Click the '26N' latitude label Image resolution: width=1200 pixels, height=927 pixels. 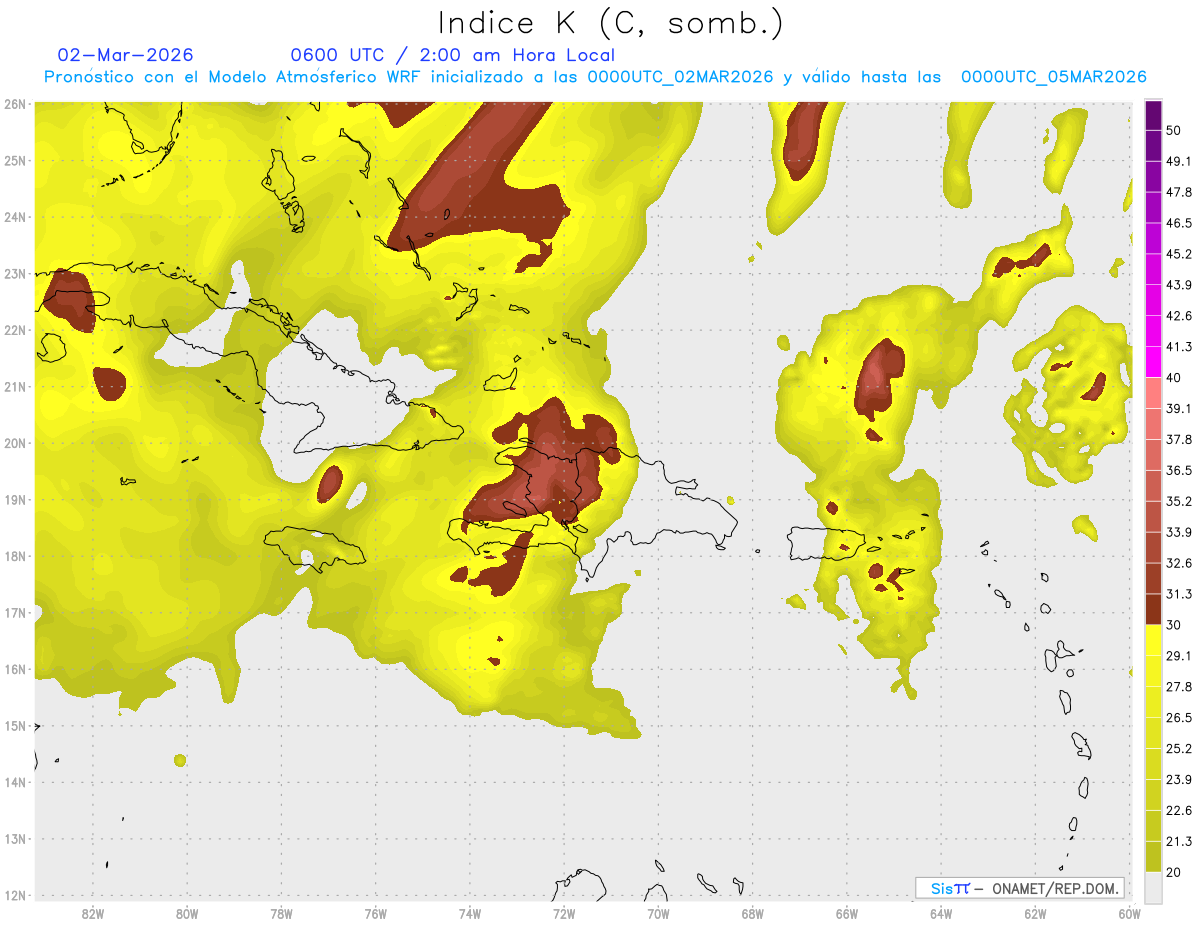pyautogui.click(x=14, y=104)
